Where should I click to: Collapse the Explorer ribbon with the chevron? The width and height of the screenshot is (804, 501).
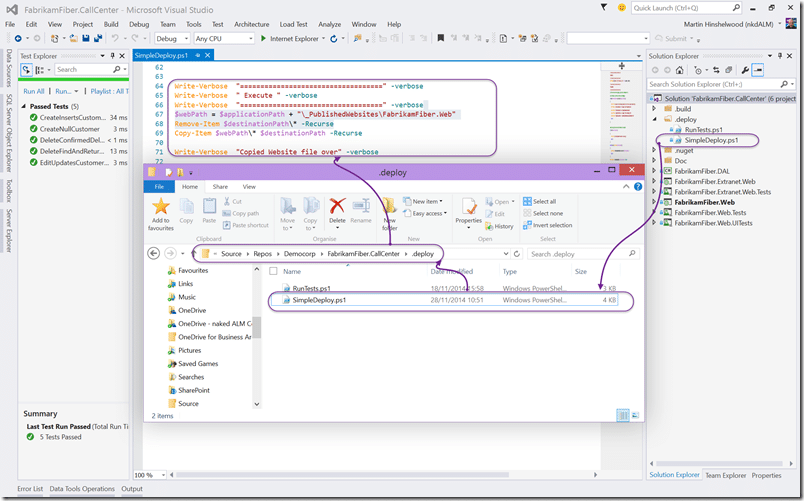pos(626,187)
